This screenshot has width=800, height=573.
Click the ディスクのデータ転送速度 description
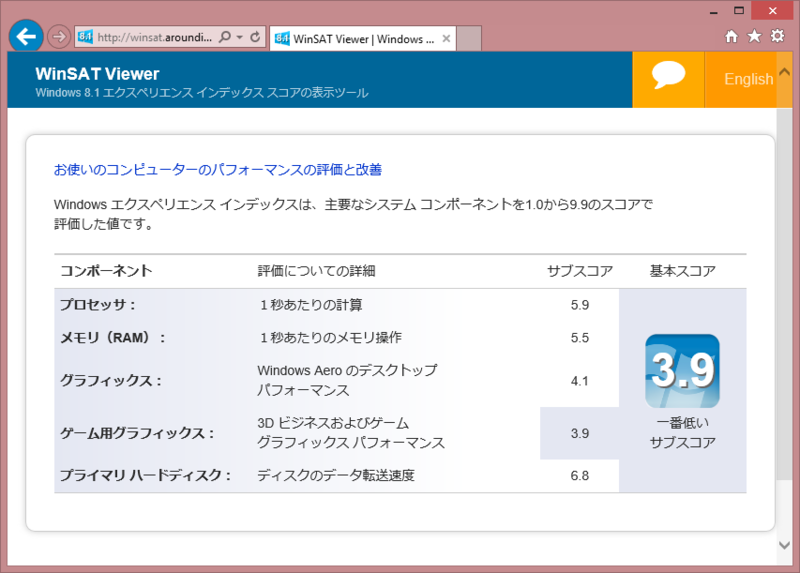point(336,476)
